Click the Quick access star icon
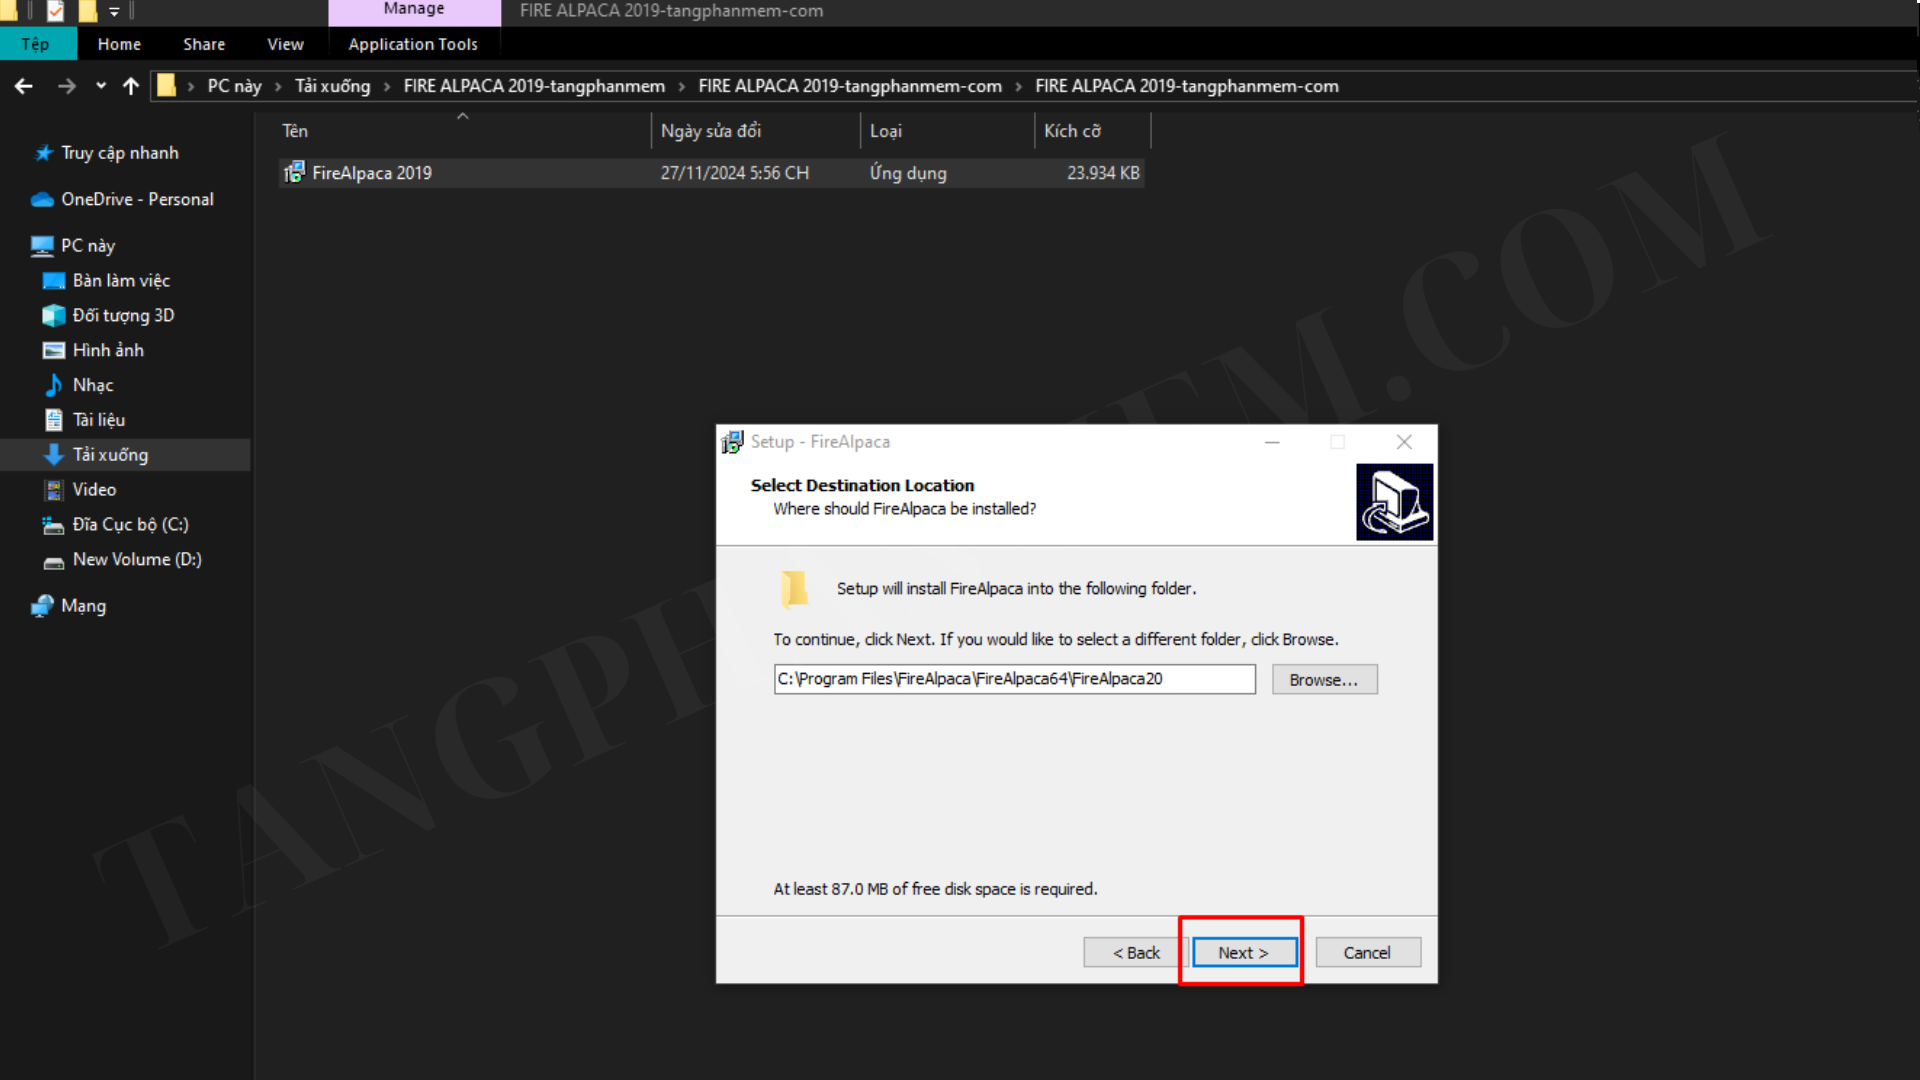 [x=44, y=153]
